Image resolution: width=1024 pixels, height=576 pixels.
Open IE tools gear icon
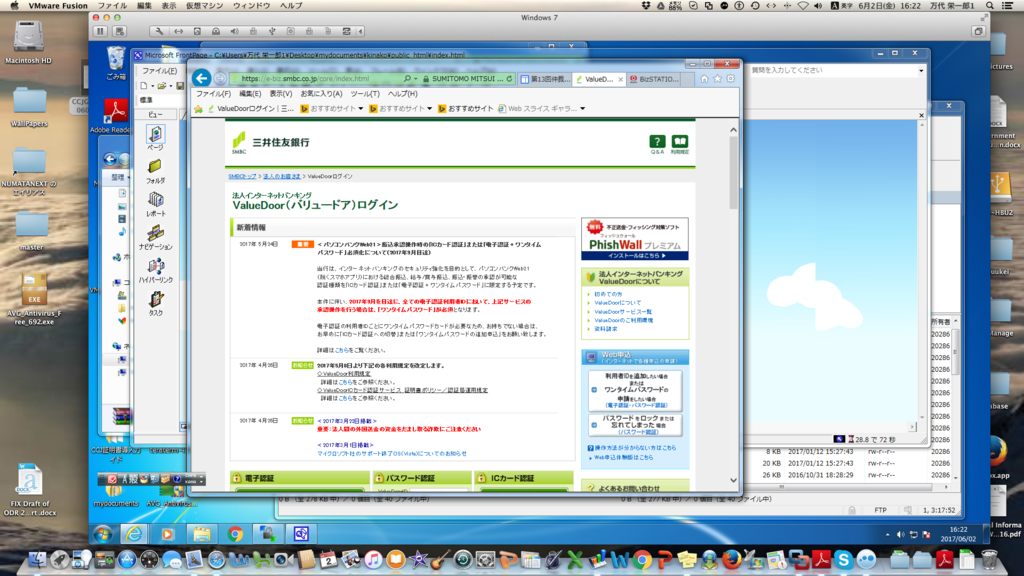click(x=730, y=79)
